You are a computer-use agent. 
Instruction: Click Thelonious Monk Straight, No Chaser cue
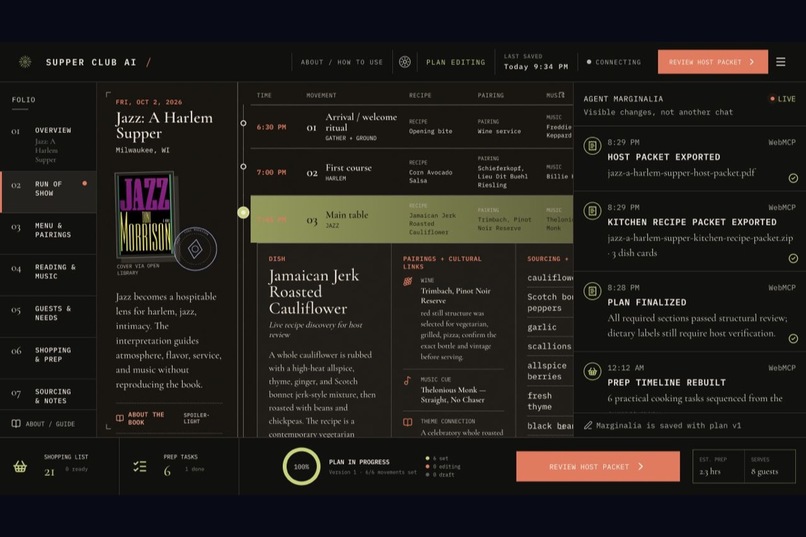[452, 395]
